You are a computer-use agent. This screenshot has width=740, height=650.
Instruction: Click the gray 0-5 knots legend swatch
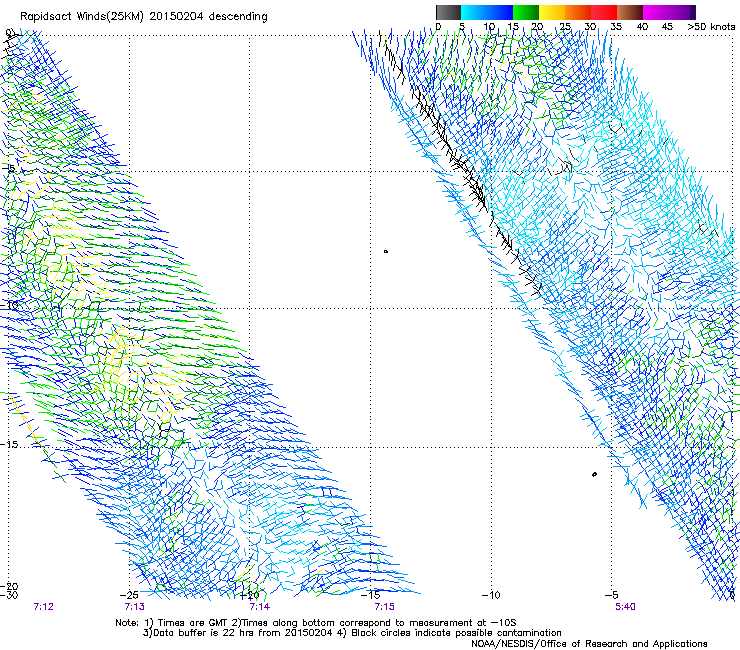pos(448,12)
